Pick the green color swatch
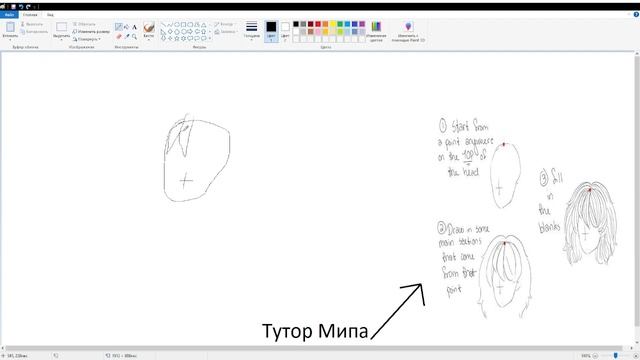The image size is (640, 360). [x=340, y=24]
